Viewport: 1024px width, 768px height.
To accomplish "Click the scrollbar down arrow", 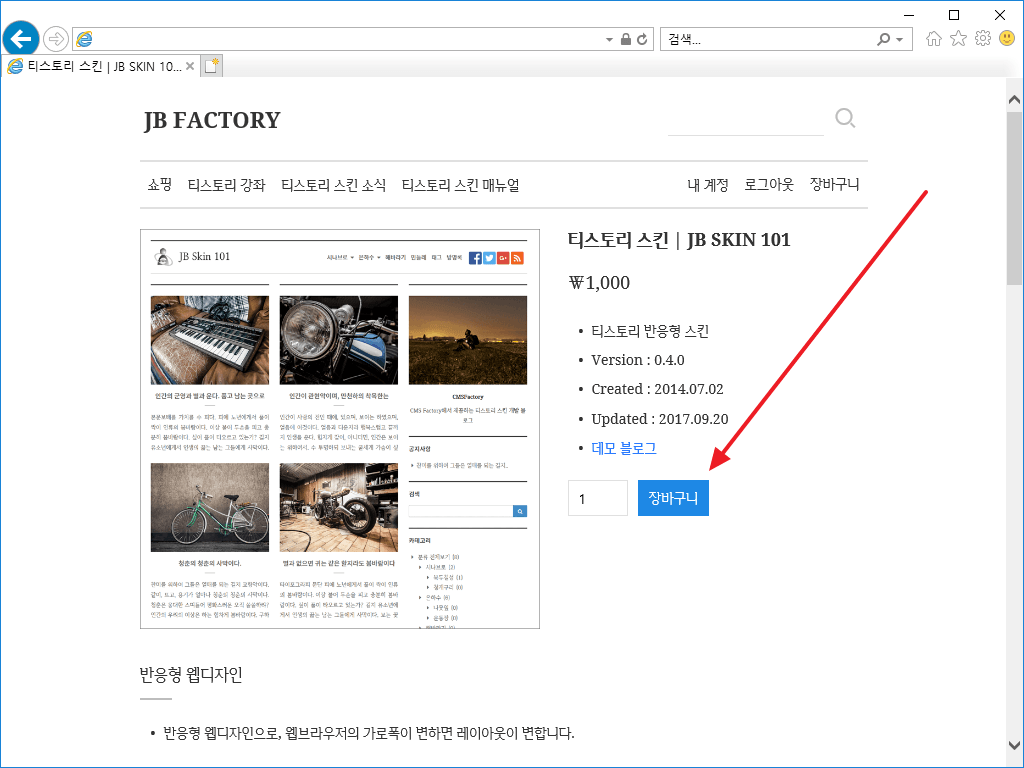I will (1014, 745).
